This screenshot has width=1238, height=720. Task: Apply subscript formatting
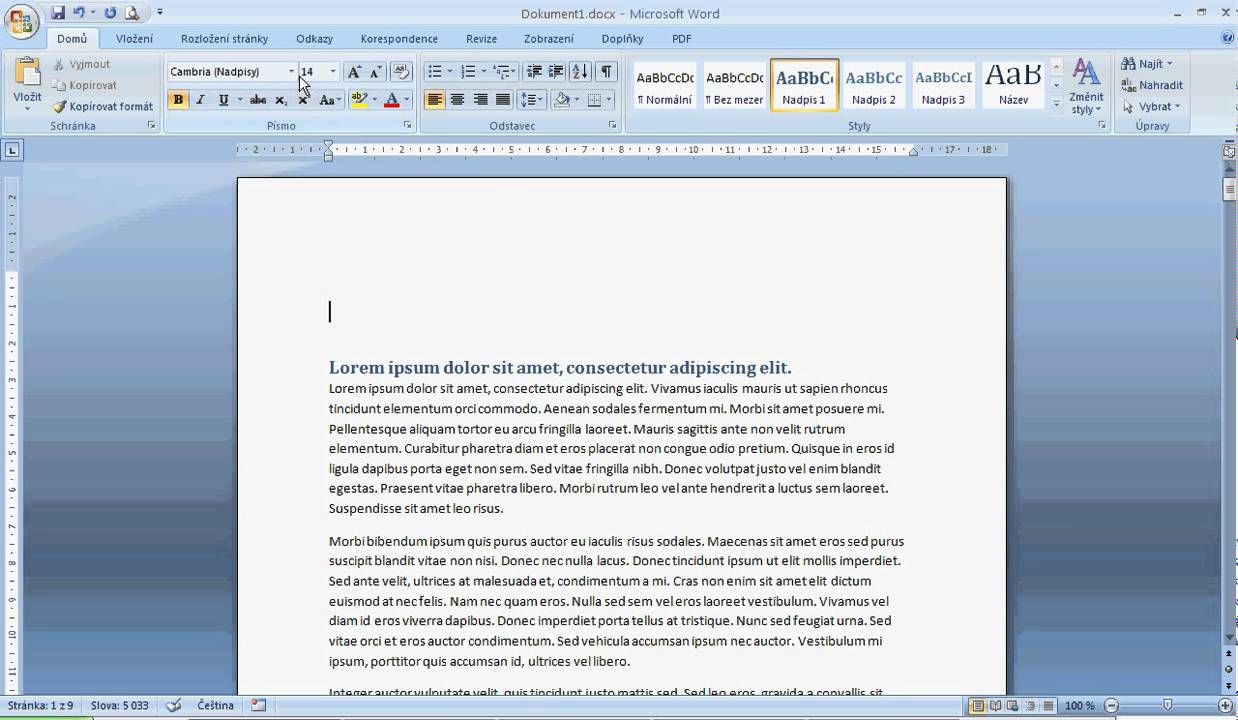281,100
